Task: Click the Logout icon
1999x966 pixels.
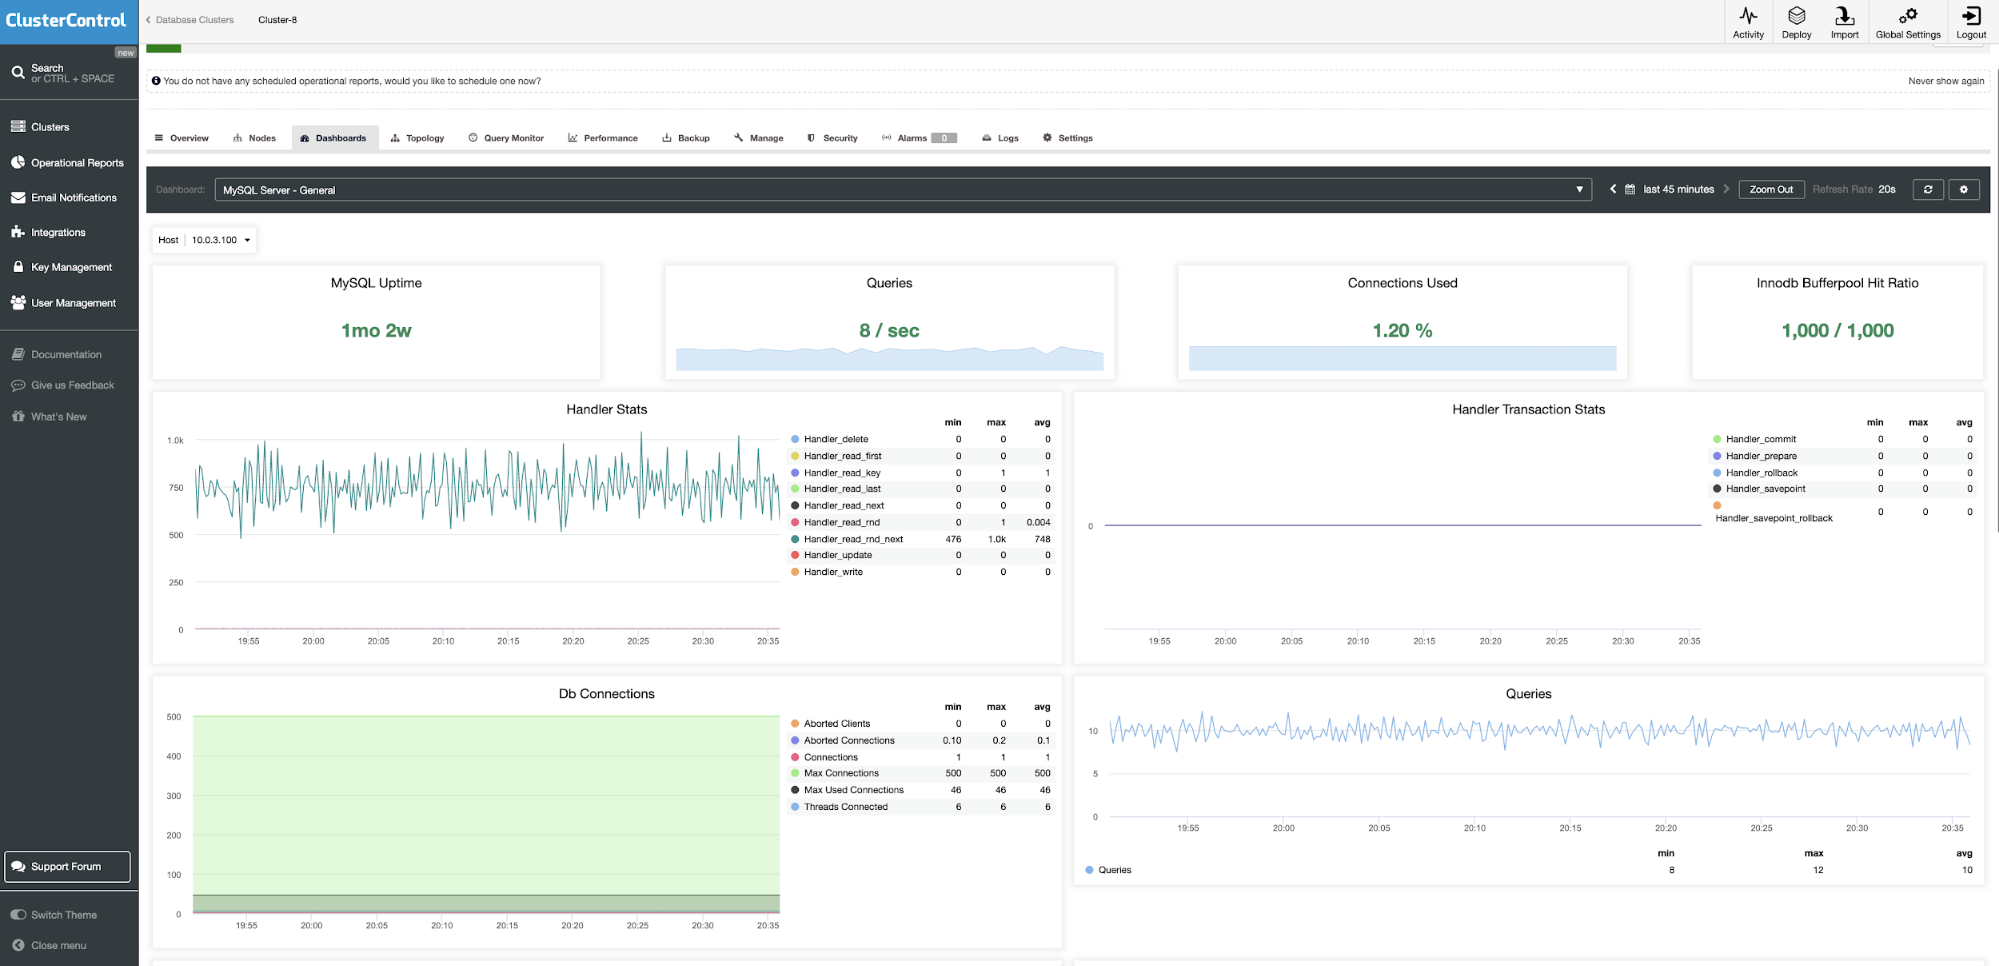Action: 1970,17
